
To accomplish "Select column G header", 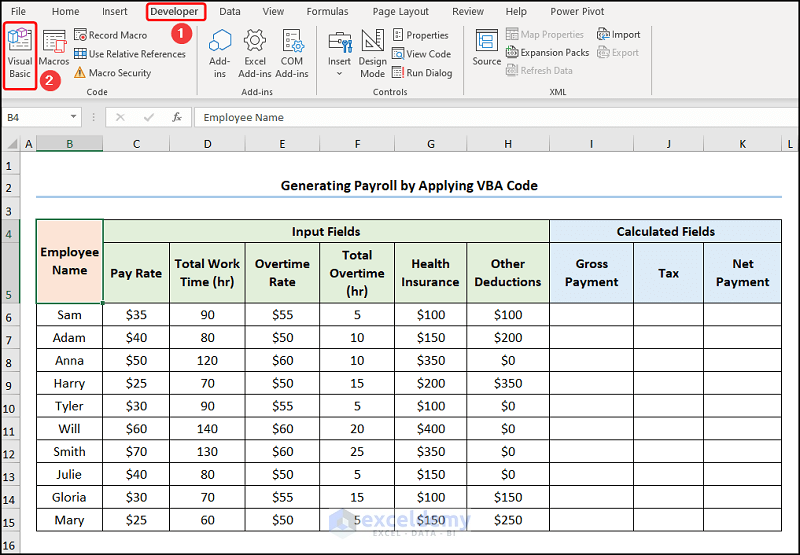I will [x=430, y=145].
